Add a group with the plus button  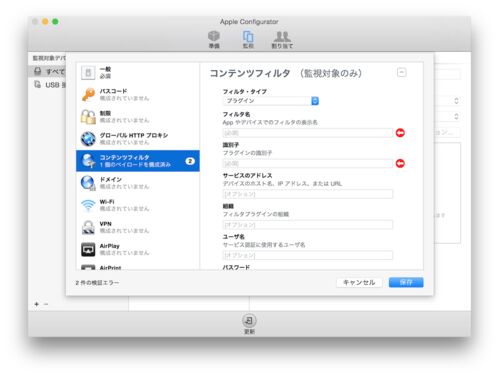click(x=37, y=304)
